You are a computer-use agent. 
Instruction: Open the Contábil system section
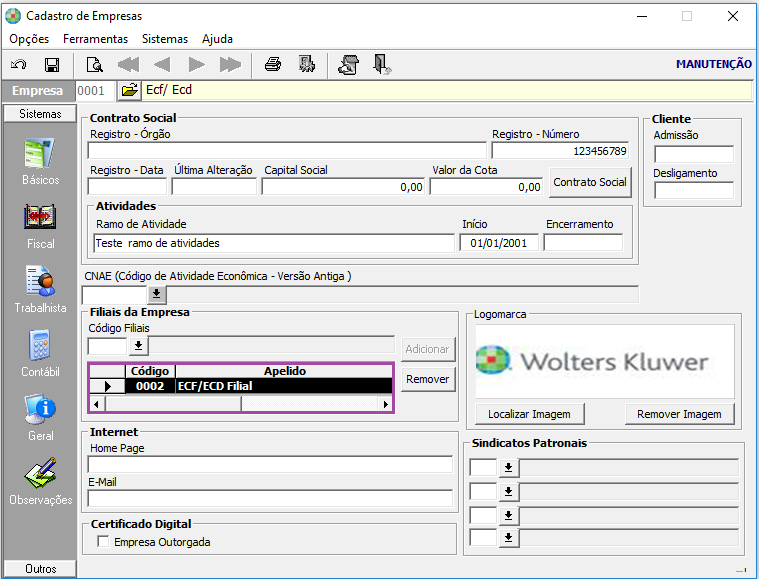(x=40, y=354)
